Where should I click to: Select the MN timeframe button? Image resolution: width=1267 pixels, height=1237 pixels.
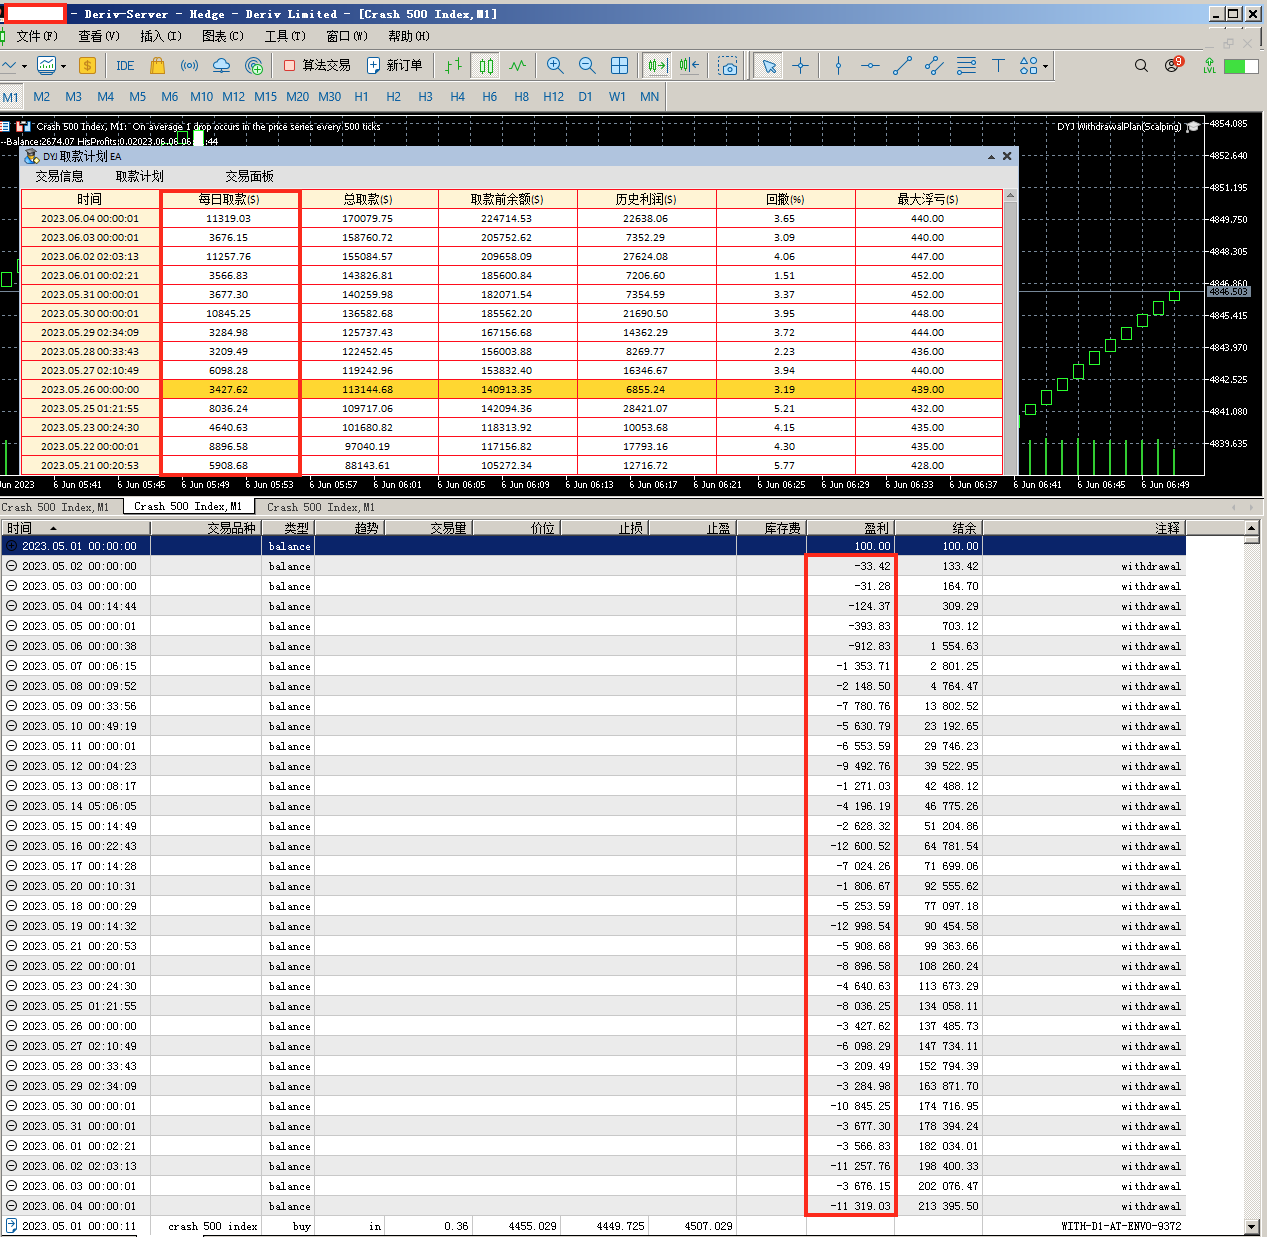coord(650,97)
